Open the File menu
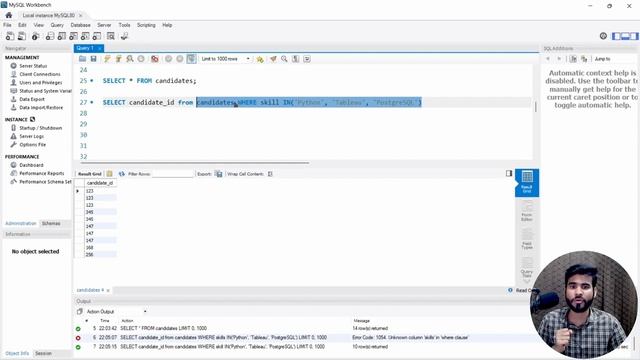640x360 pixels. pyautogui.click(x=7, y=25)
